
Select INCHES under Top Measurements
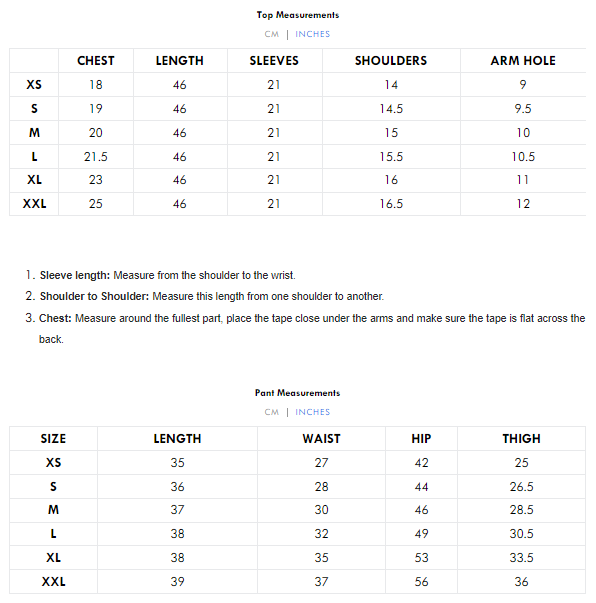tap(313, 34)
